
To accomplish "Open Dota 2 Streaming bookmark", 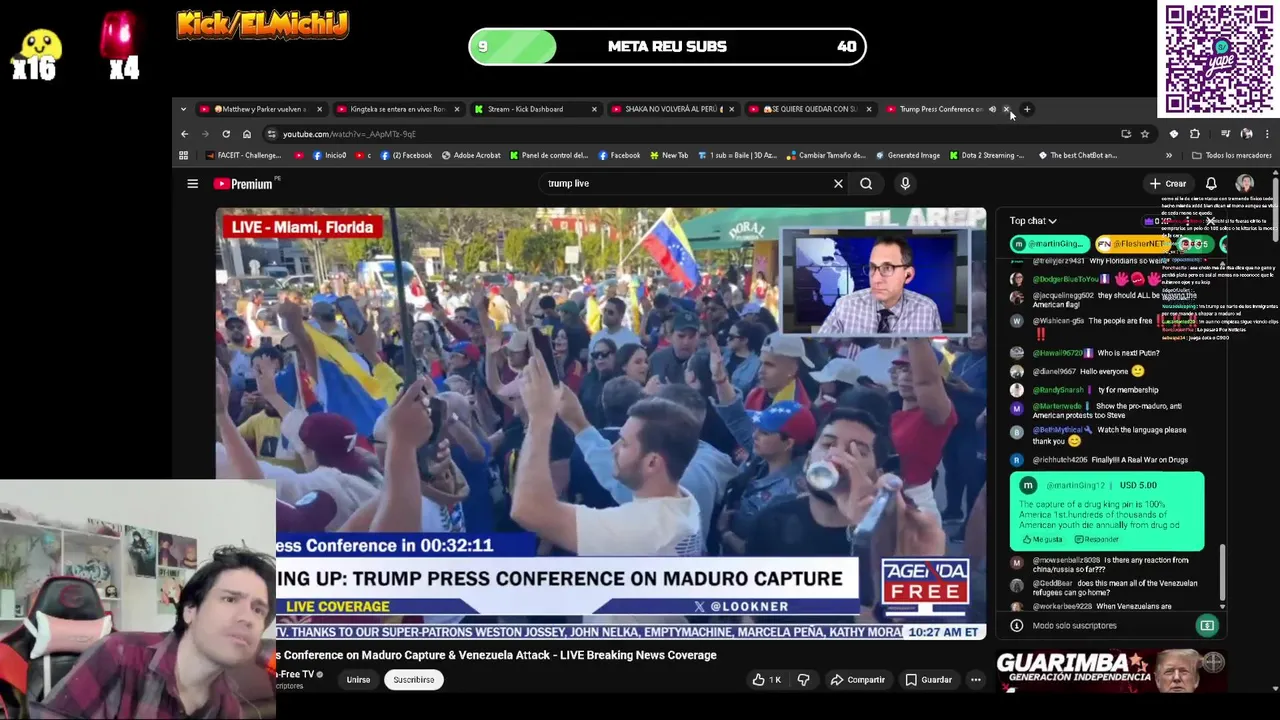I will tap(987, 155).
